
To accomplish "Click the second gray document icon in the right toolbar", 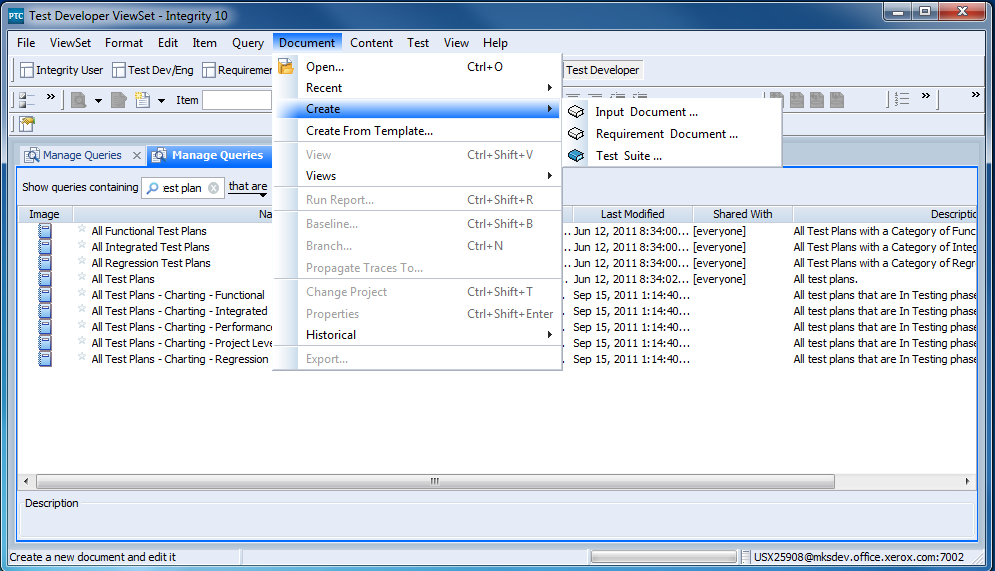I will pos(797,100).
